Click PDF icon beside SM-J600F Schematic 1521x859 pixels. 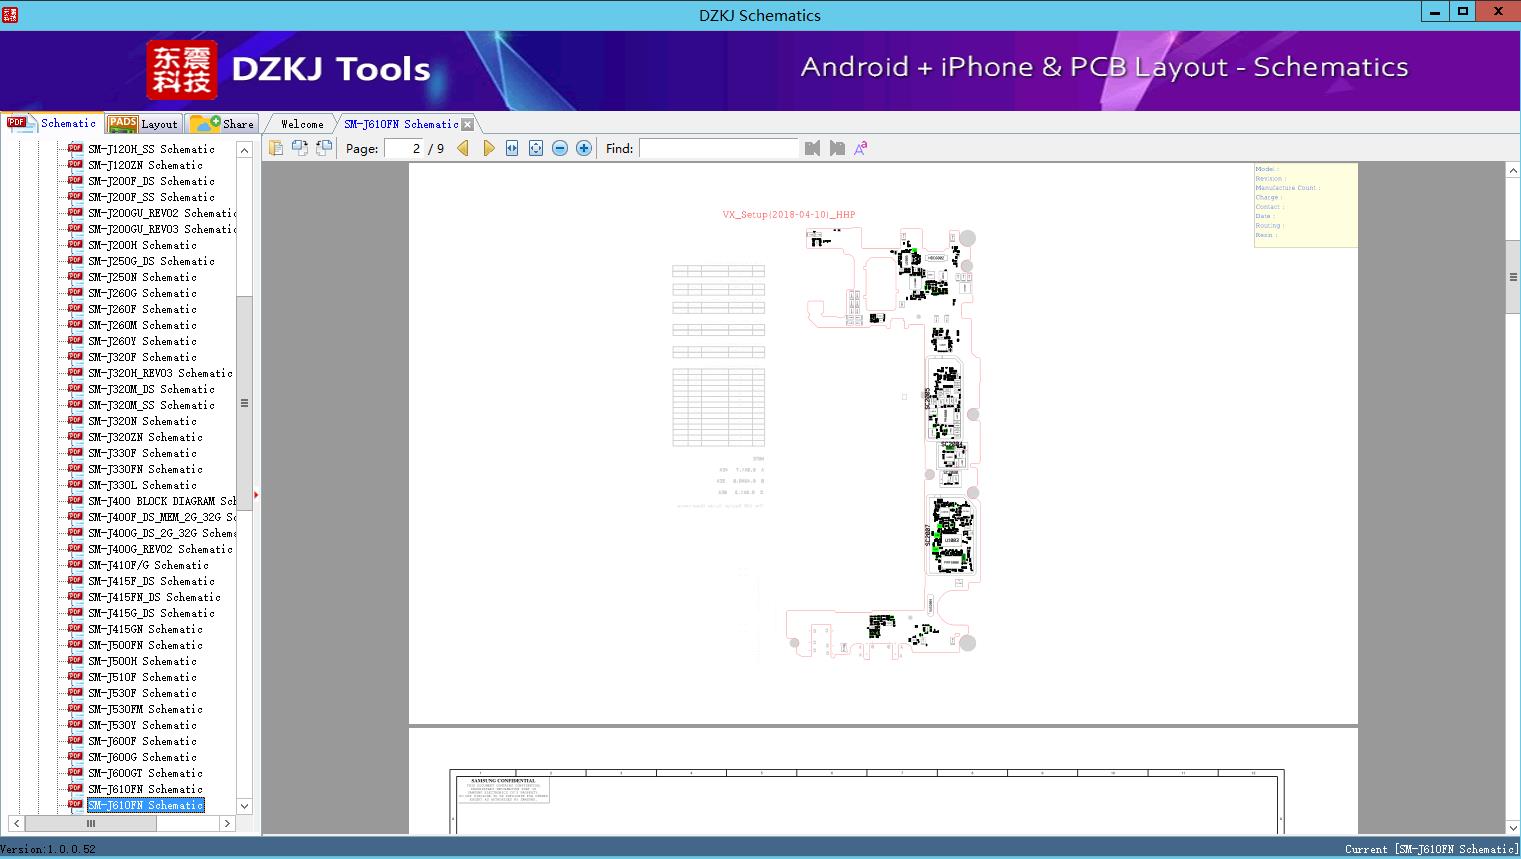pyautogui.click(x=75, y=740)
